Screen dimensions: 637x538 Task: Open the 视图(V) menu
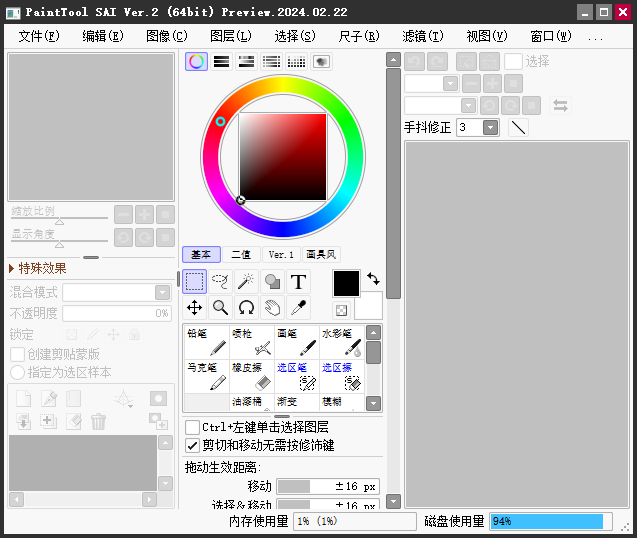coord(487,36)
